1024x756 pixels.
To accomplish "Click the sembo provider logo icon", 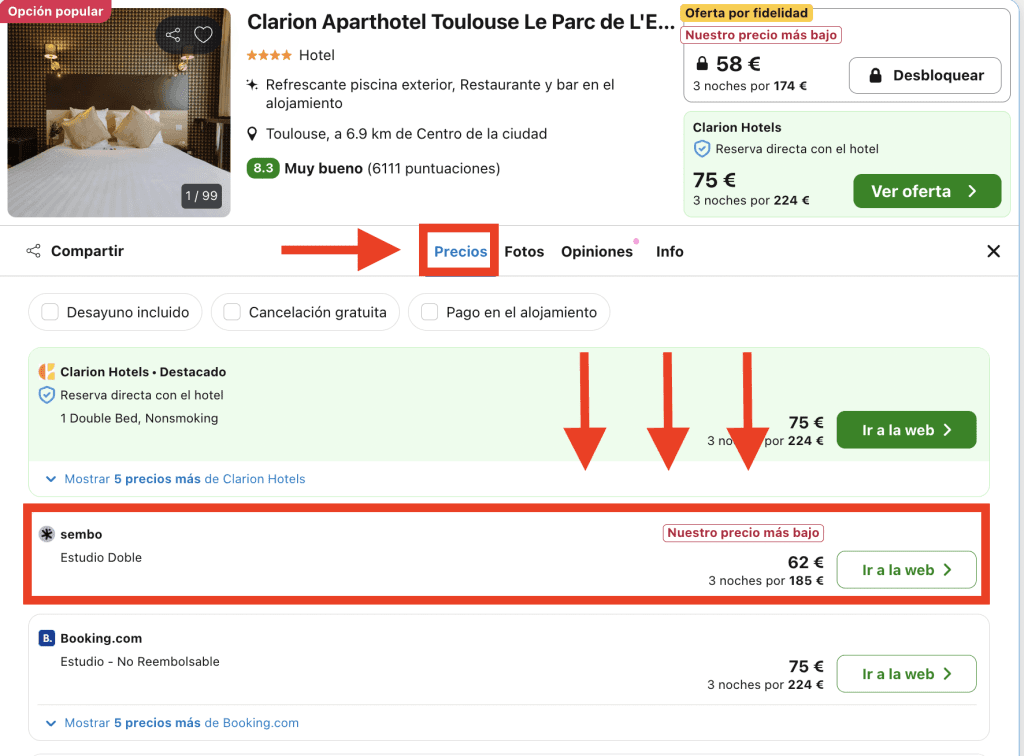I will point(46,534).
